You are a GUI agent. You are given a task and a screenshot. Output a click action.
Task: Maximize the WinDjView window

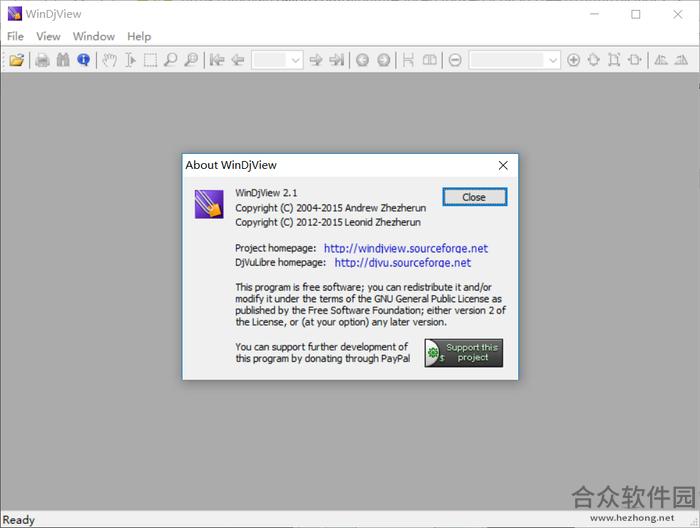pos(636,14)
